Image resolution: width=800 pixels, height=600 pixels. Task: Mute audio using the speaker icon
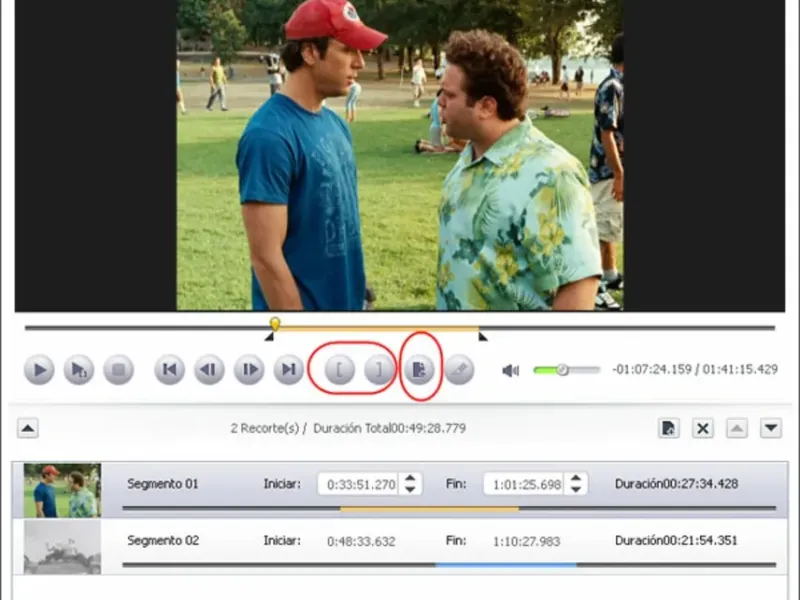tap(511, 370)
